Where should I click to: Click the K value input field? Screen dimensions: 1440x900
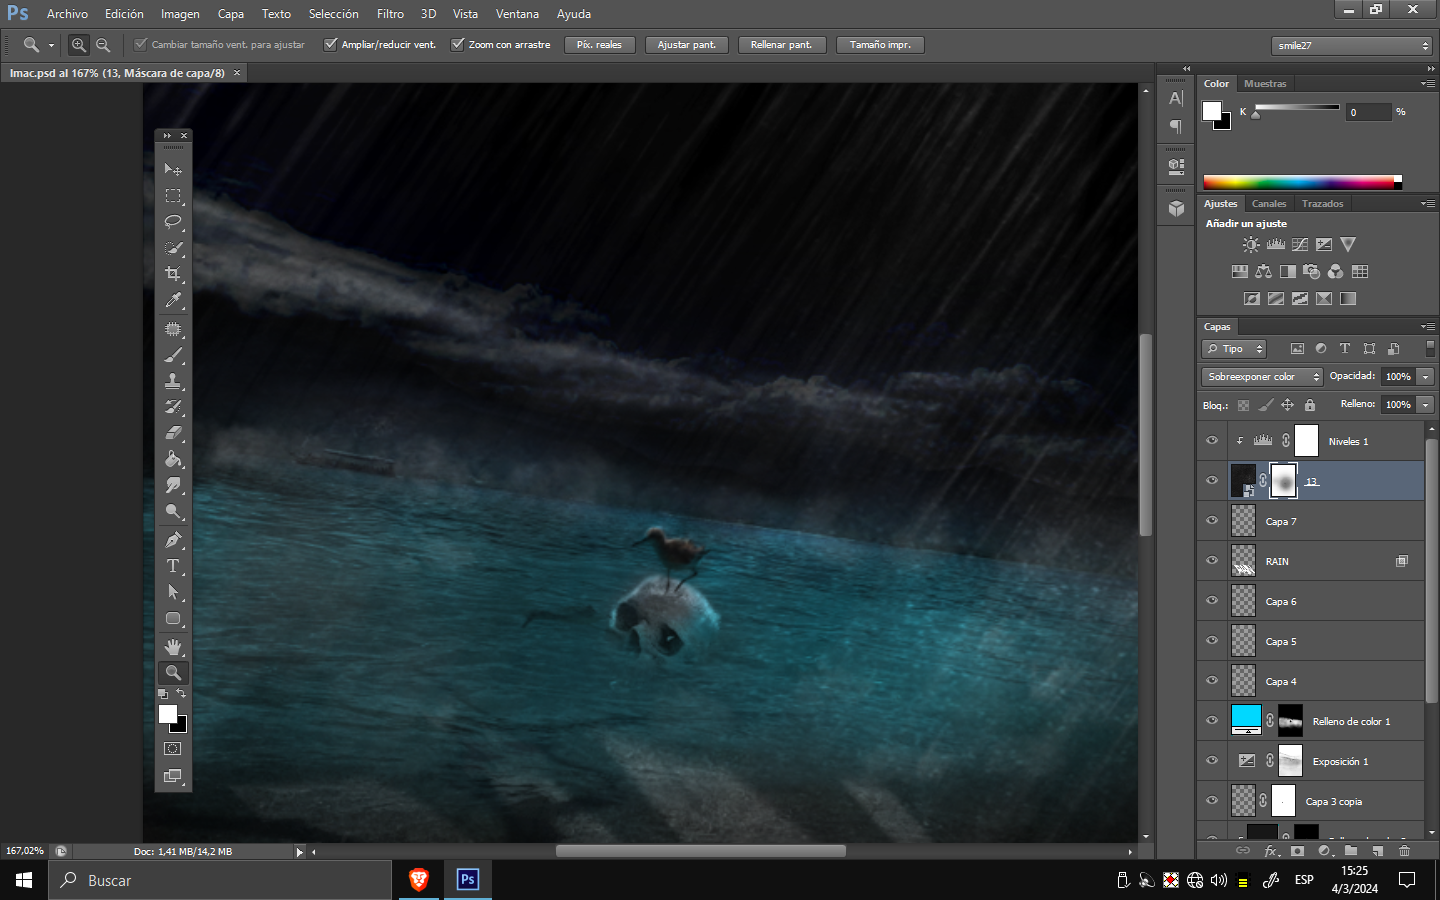(1368, 112)
